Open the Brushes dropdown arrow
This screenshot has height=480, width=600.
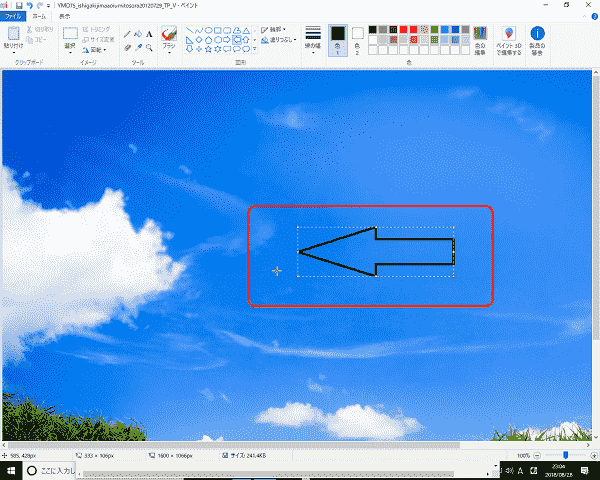(x=169, y=52)
